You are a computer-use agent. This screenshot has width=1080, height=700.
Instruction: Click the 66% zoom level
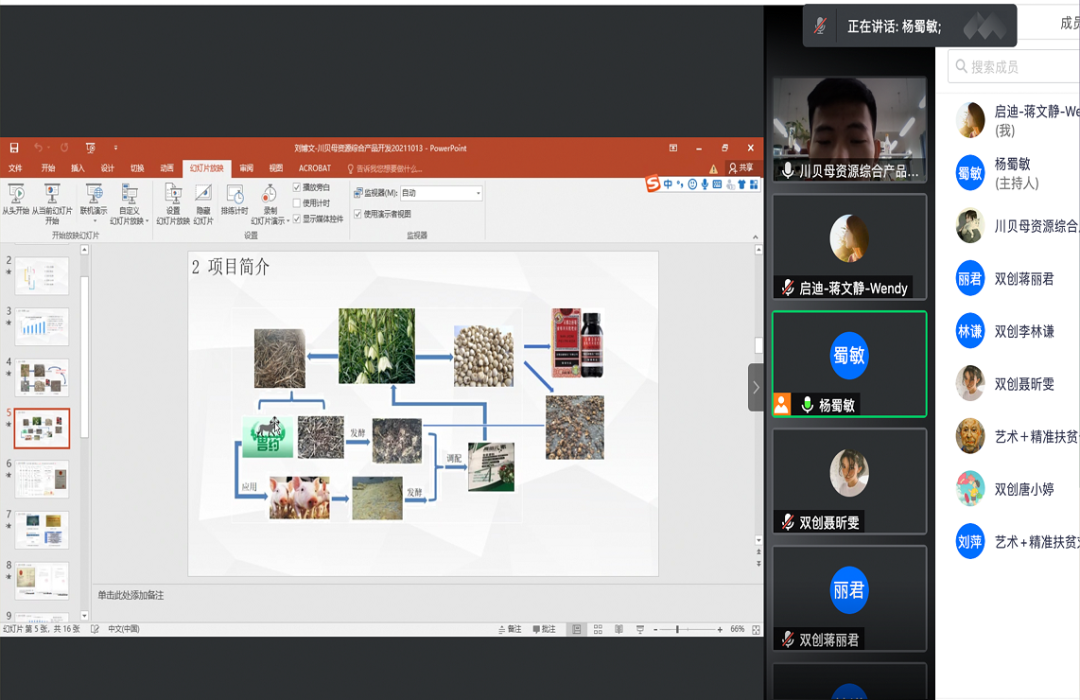[737, 629]
